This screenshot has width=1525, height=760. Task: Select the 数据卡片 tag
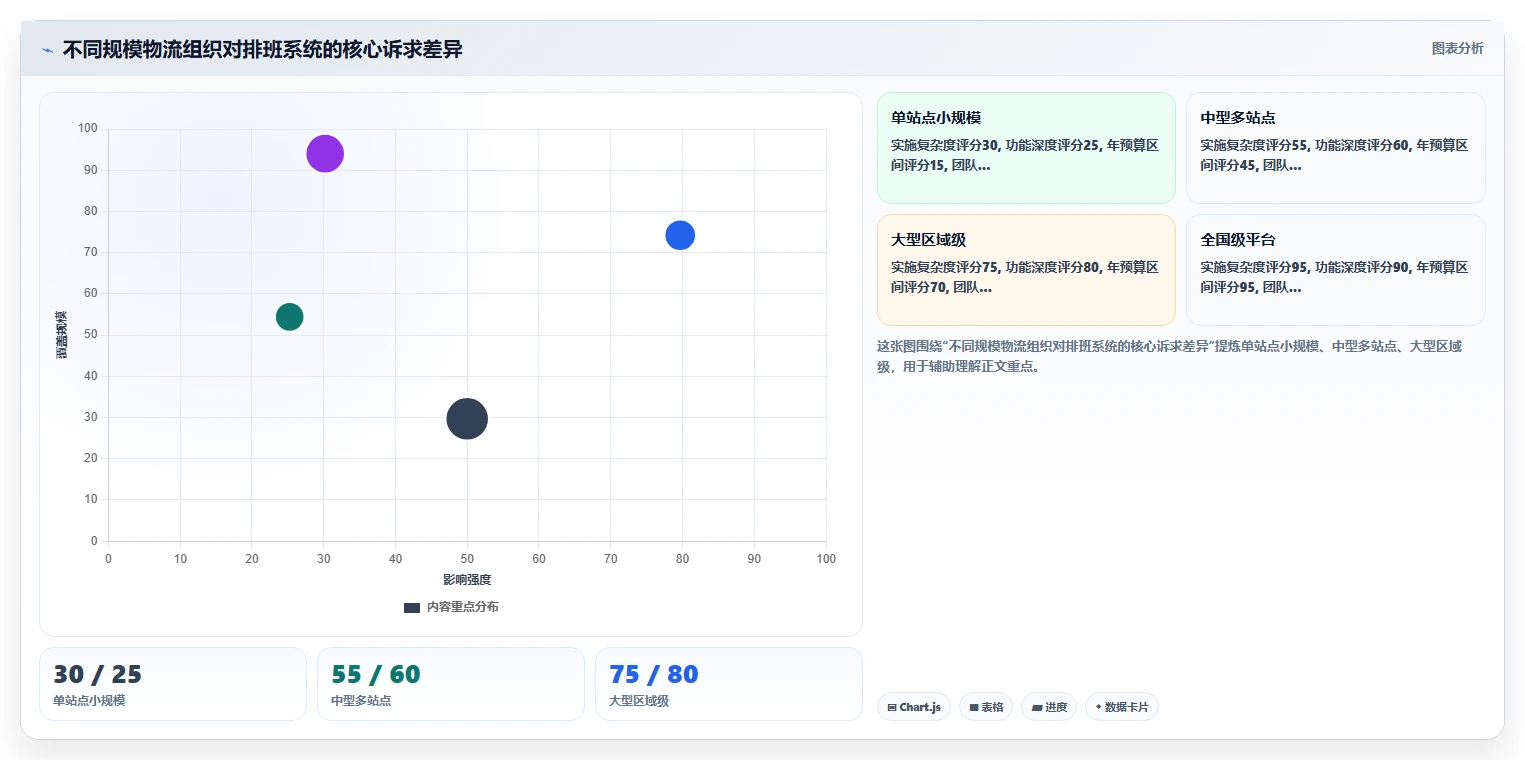click(1122, 707)
